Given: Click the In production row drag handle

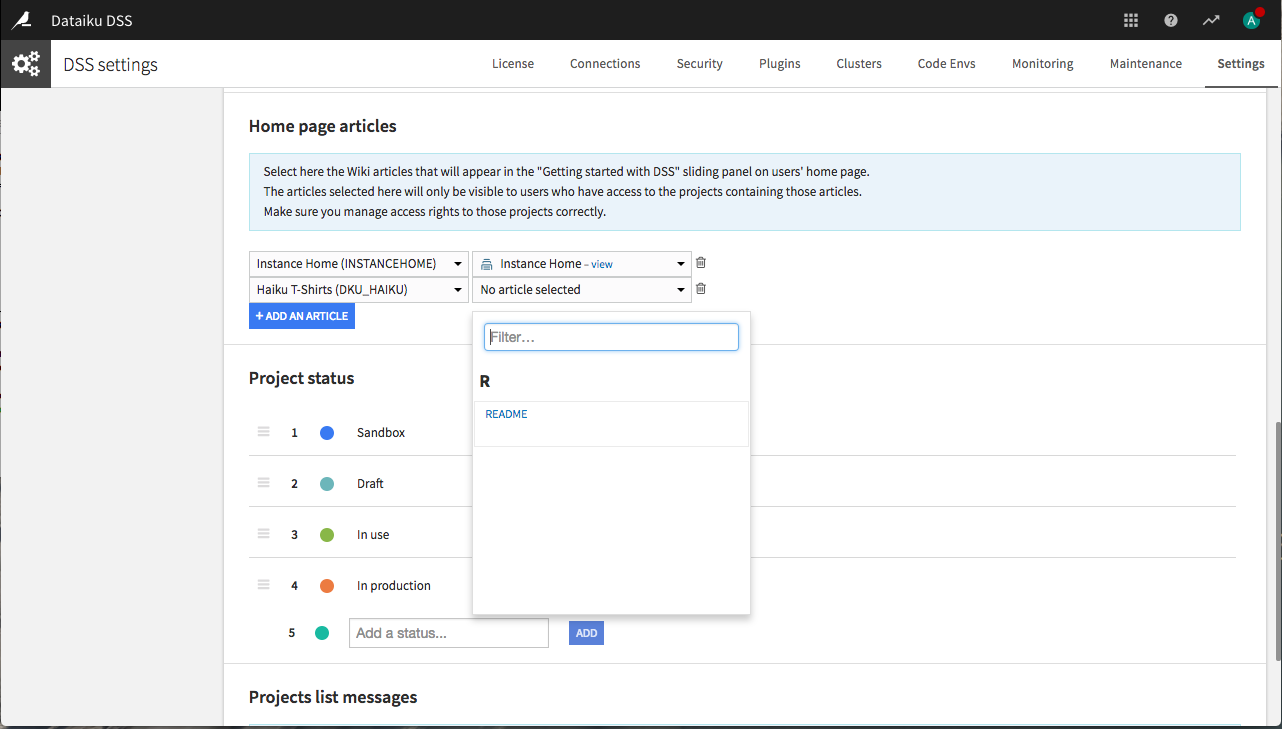Looking at the screenshot, I should (264, 585).
